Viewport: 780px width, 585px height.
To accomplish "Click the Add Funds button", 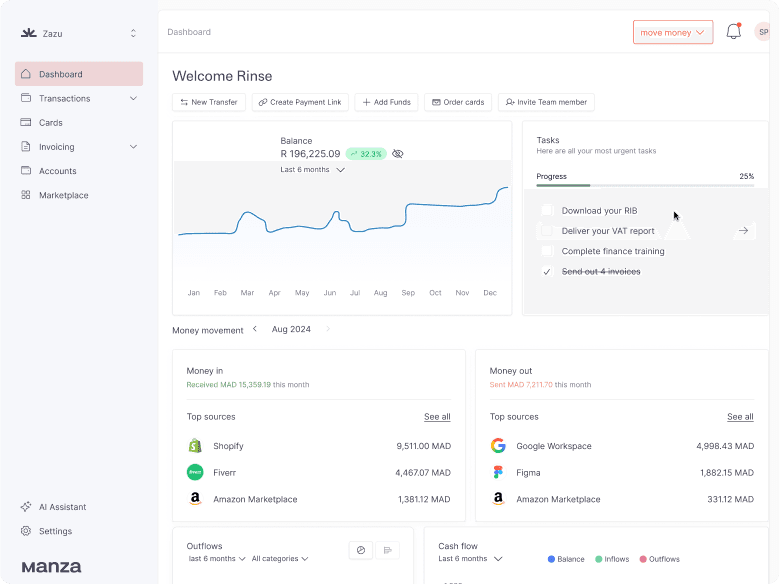I will point(387,102).
